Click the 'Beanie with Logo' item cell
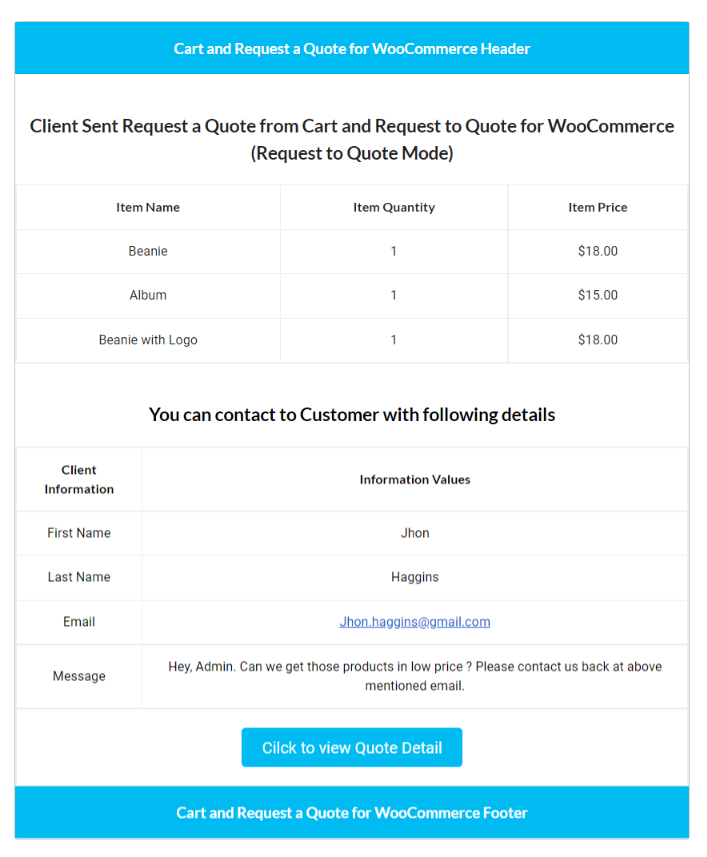The width and height of the screenshot is (707, 857). [148, 340]
